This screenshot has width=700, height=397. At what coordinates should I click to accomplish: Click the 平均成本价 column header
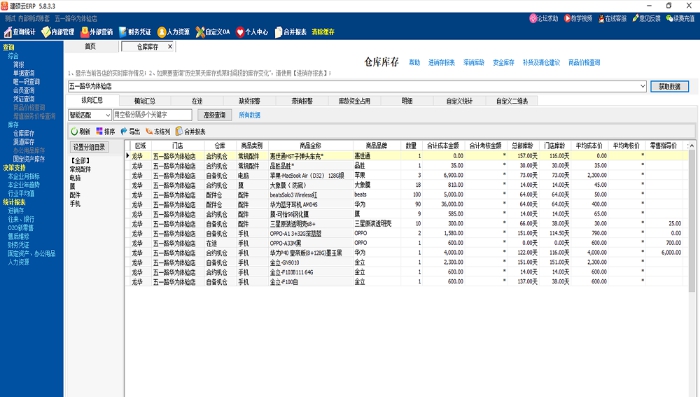[x=589, y=146]
